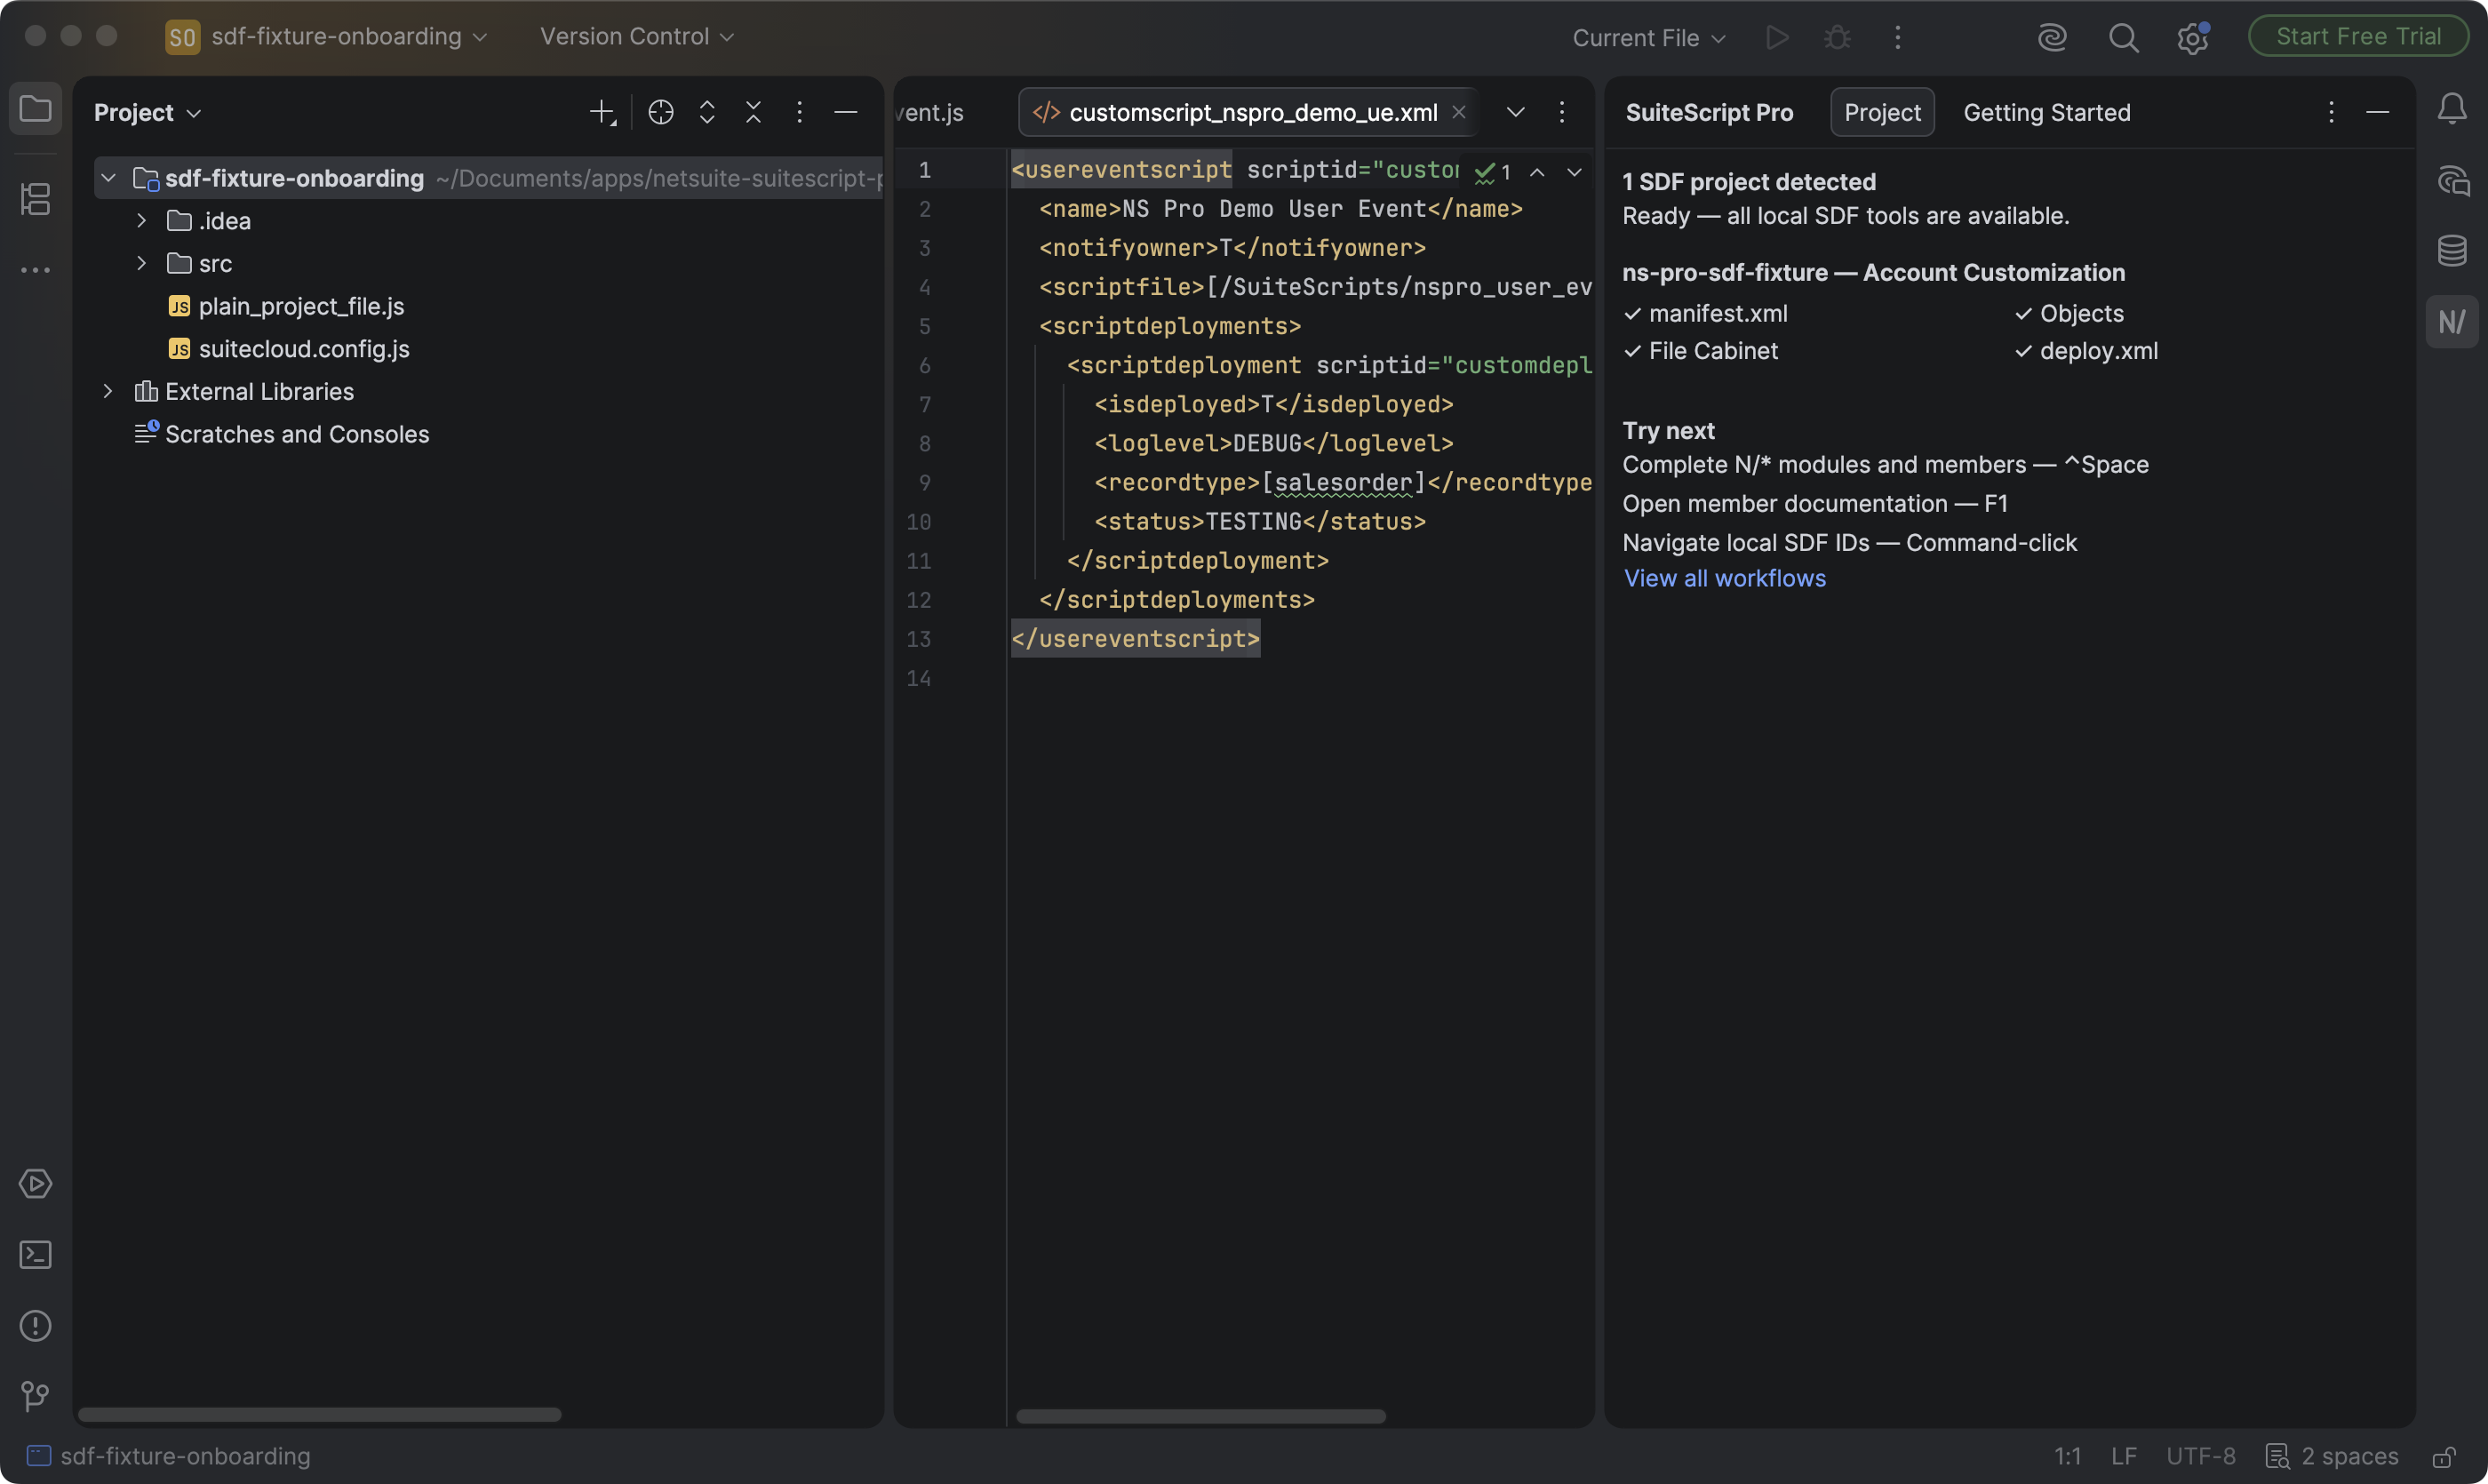The image size is (2488, 1484).
Task: Show more tool windows ellipsis
Action: point(36,270)
